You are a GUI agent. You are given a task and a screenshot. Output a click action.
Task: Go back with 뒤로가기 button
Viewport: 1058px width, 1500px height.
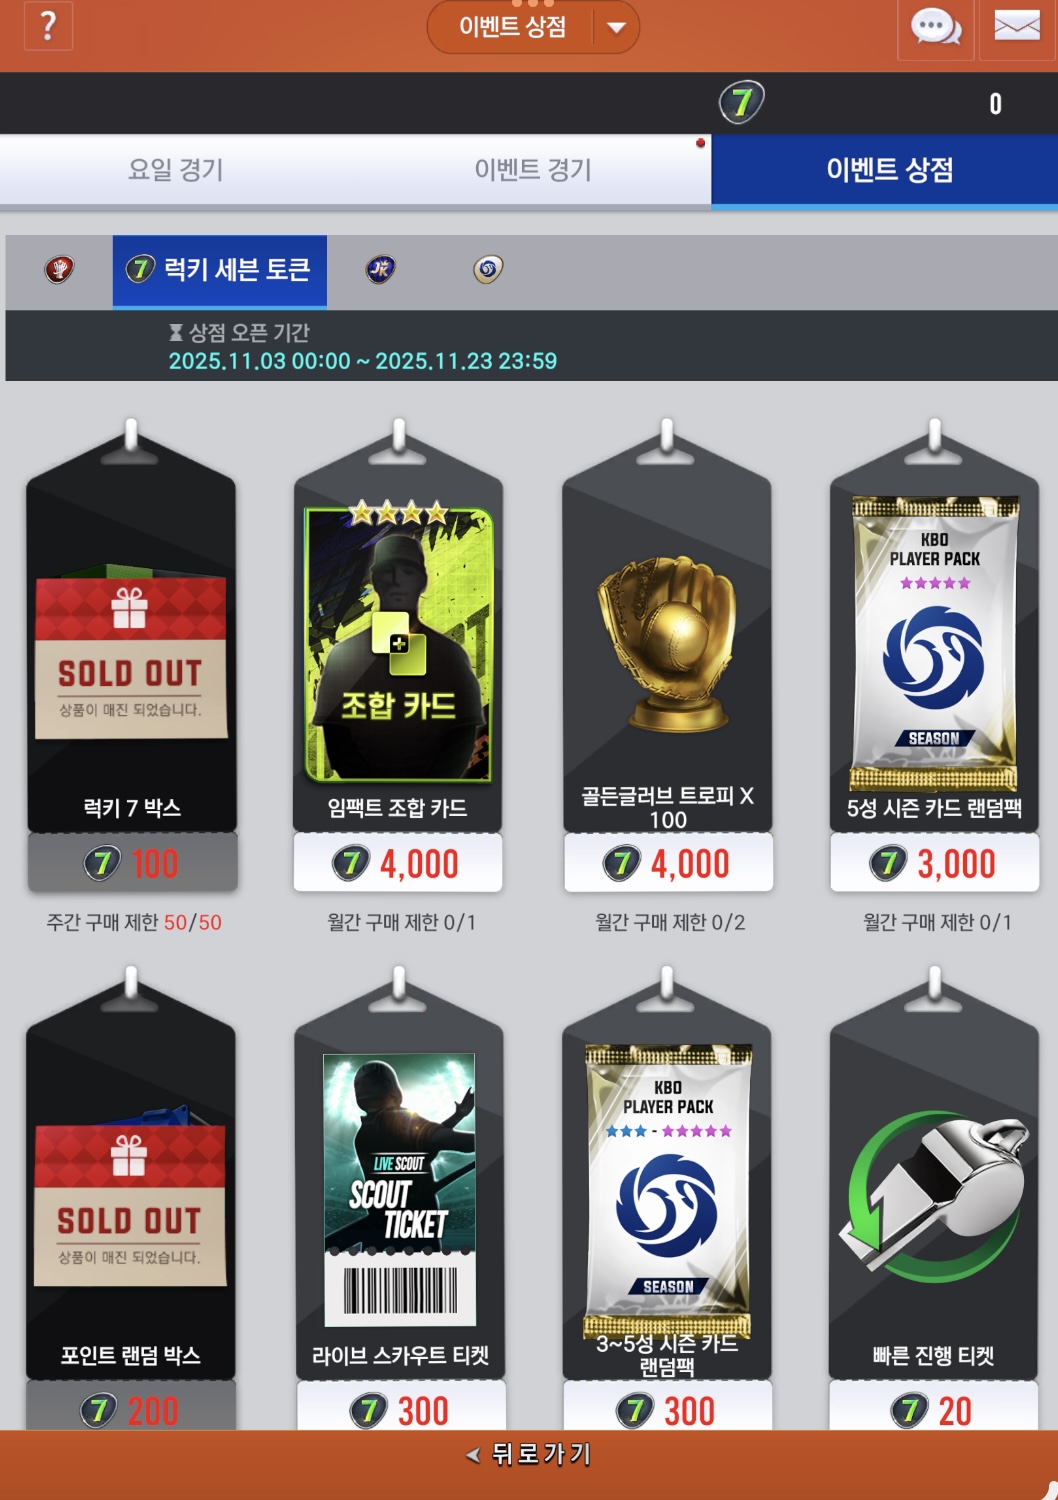(x=529, y=1454)
